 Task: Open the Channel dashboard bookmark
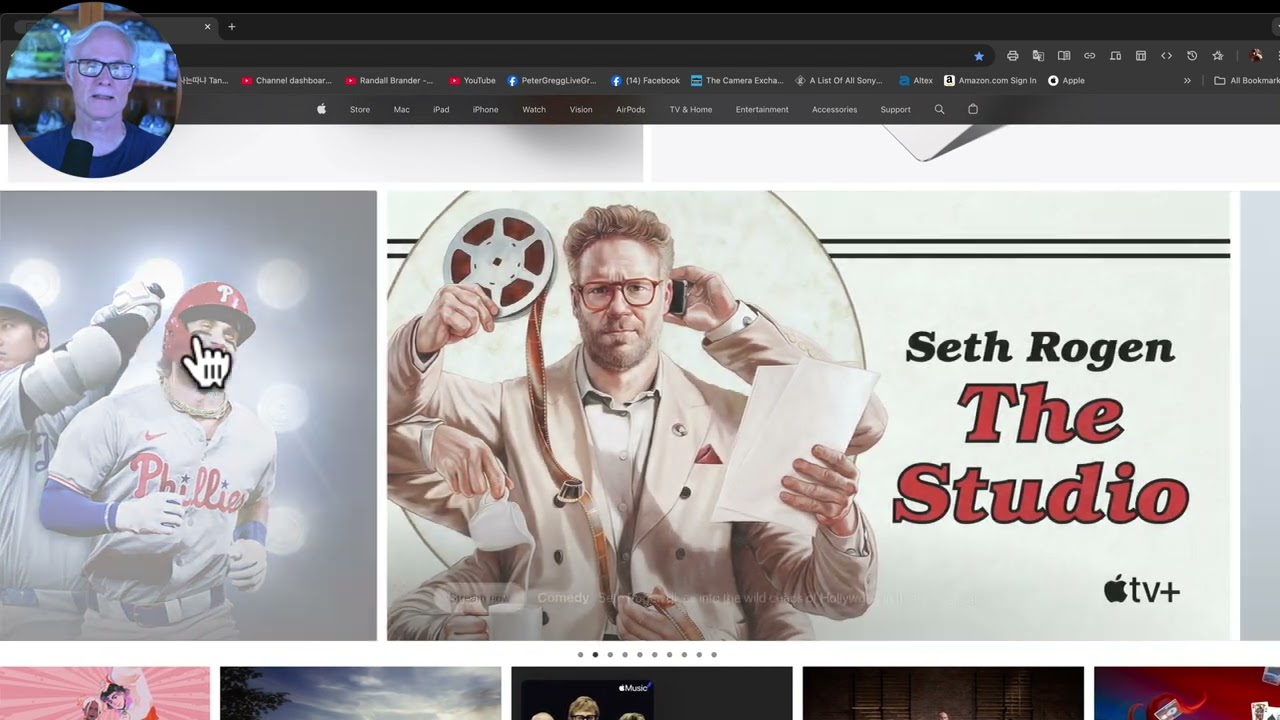point(286,81)
